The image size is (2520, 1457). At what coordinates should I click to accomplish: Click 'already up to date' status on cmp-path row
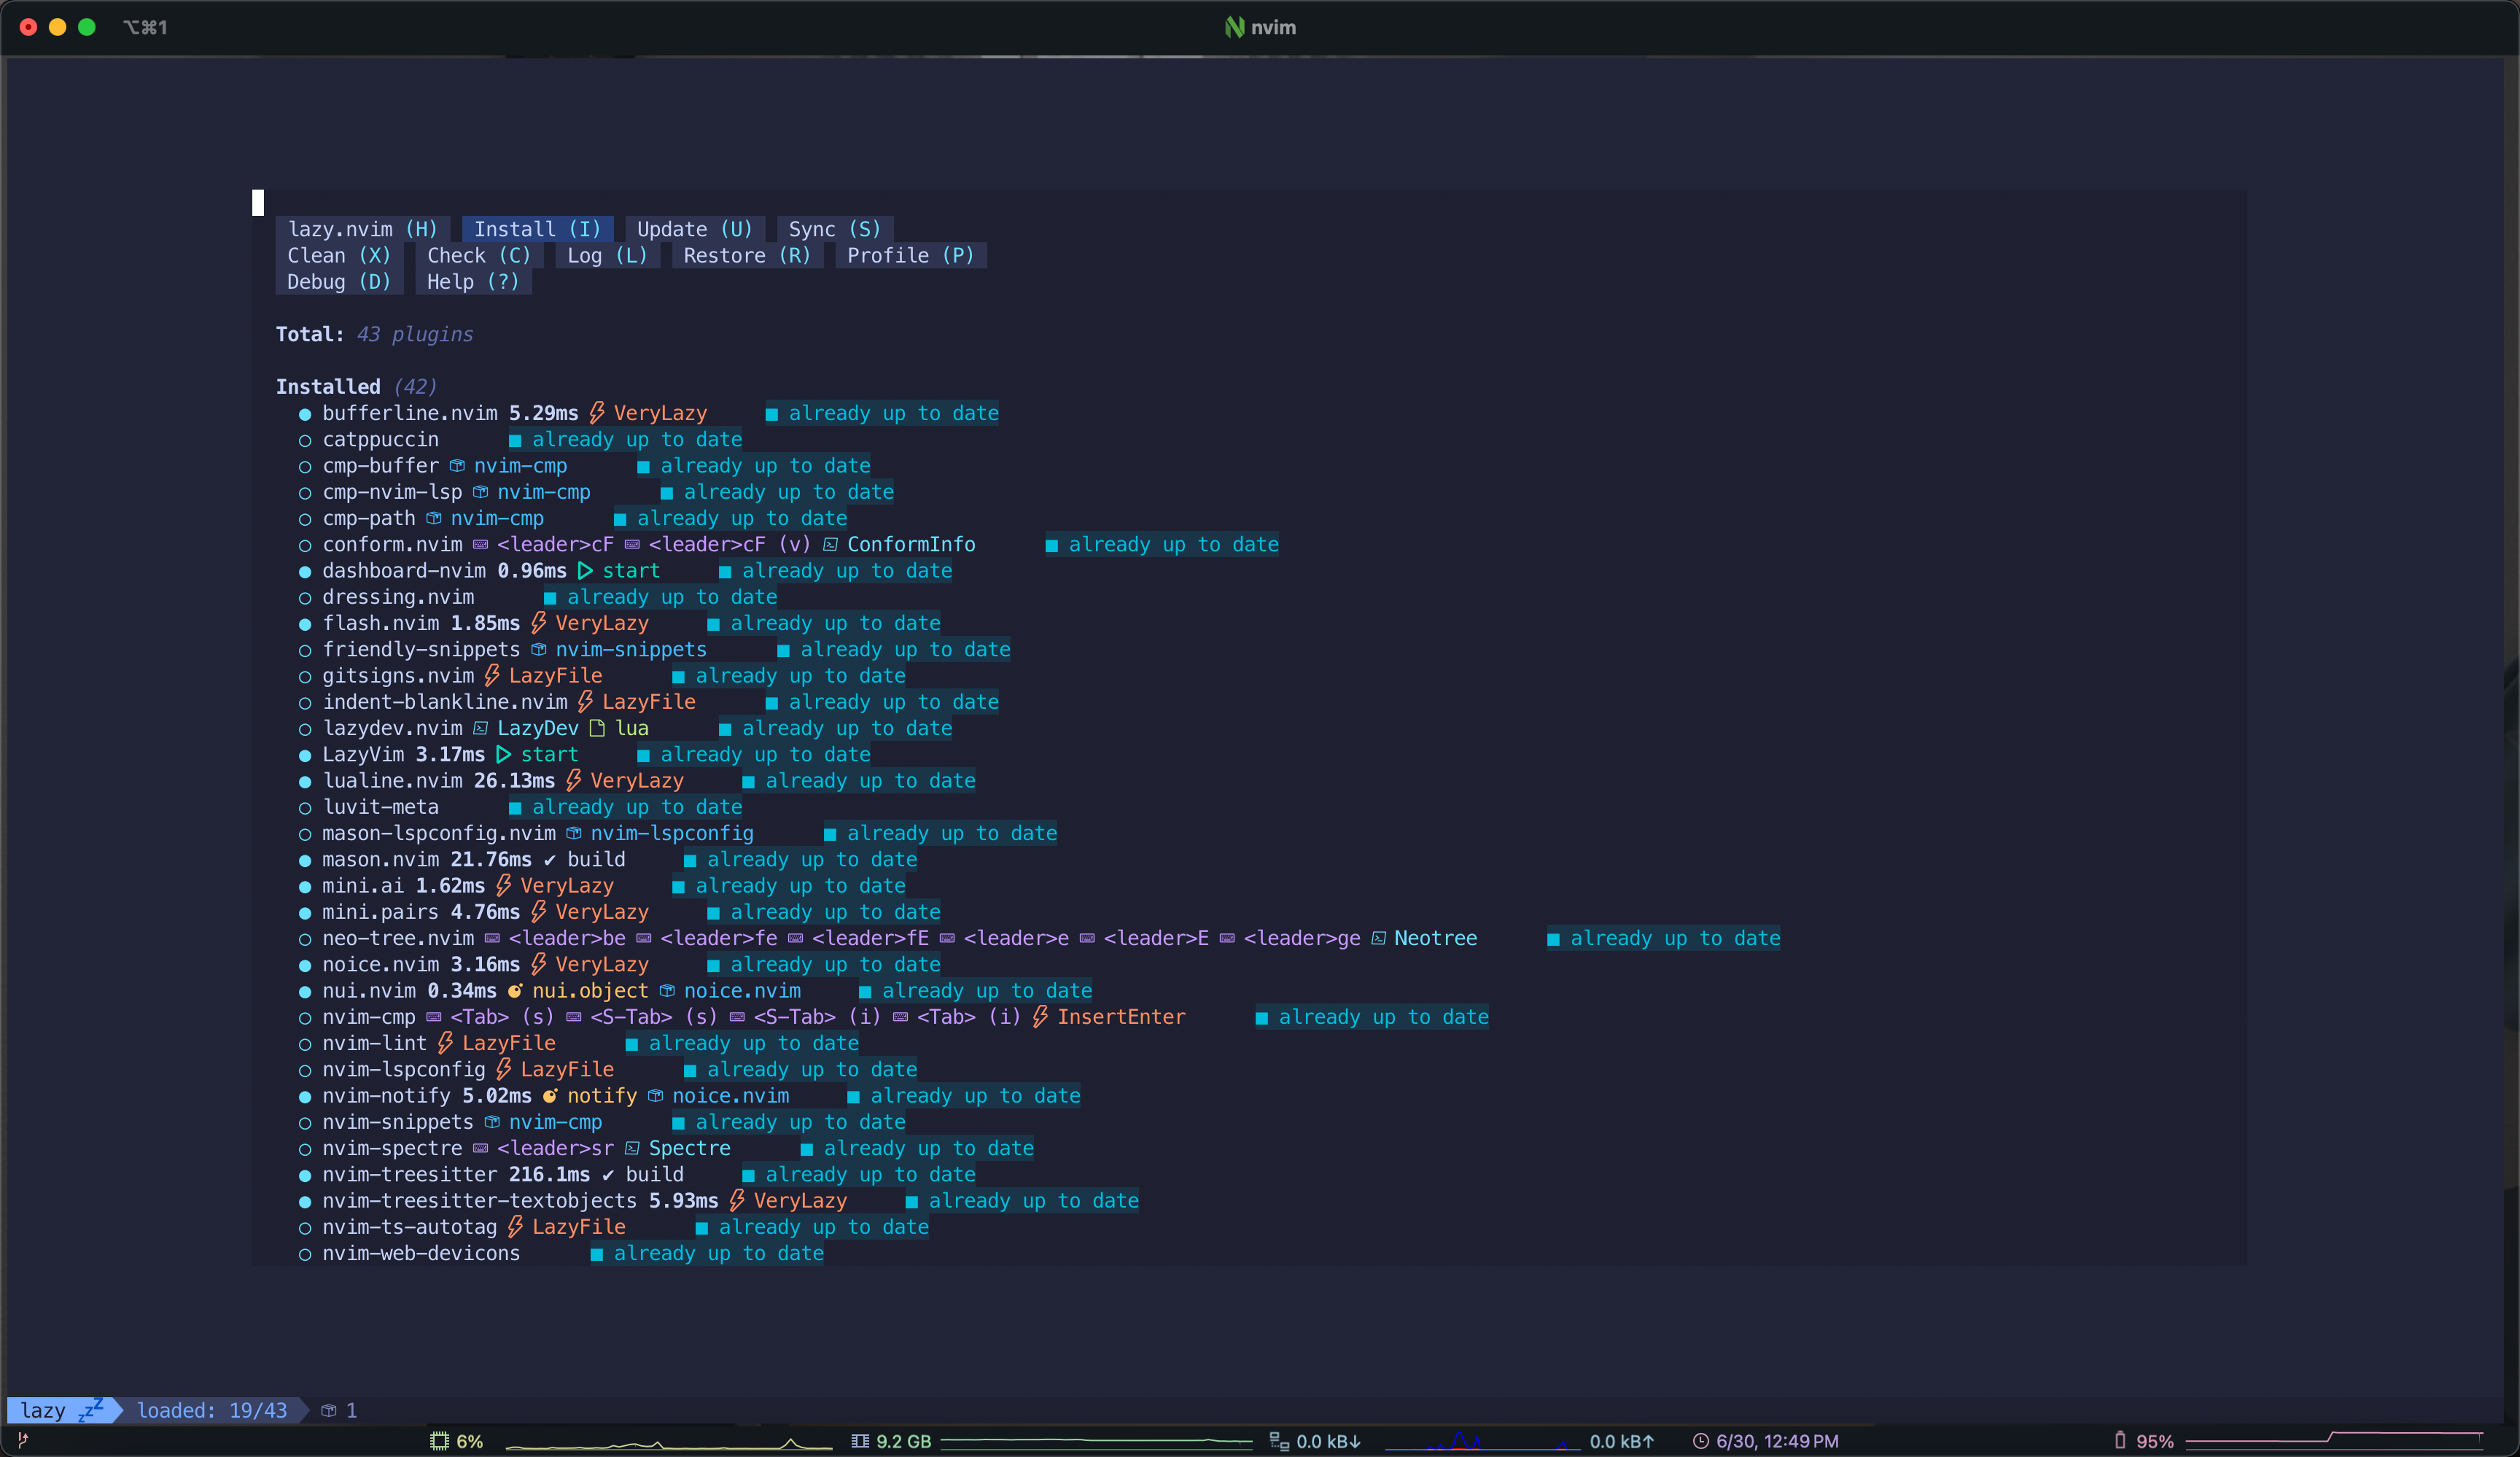pos(731,518)
